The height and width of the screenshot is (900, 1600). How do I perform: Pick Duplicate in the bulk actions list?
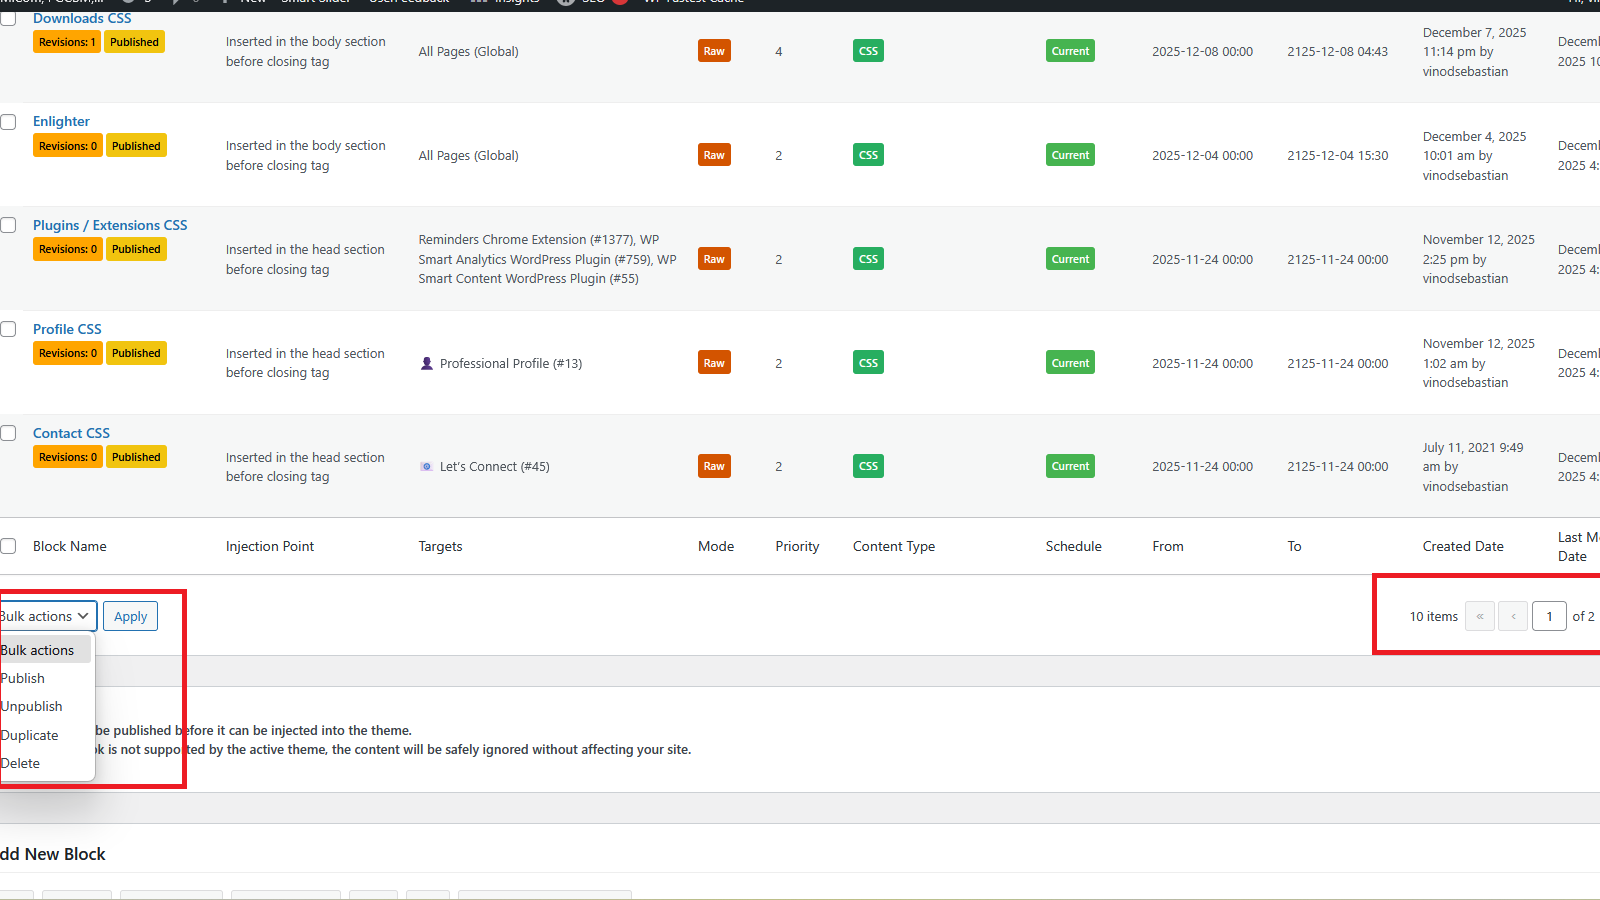pyautogui.click(x=30, y=735)
